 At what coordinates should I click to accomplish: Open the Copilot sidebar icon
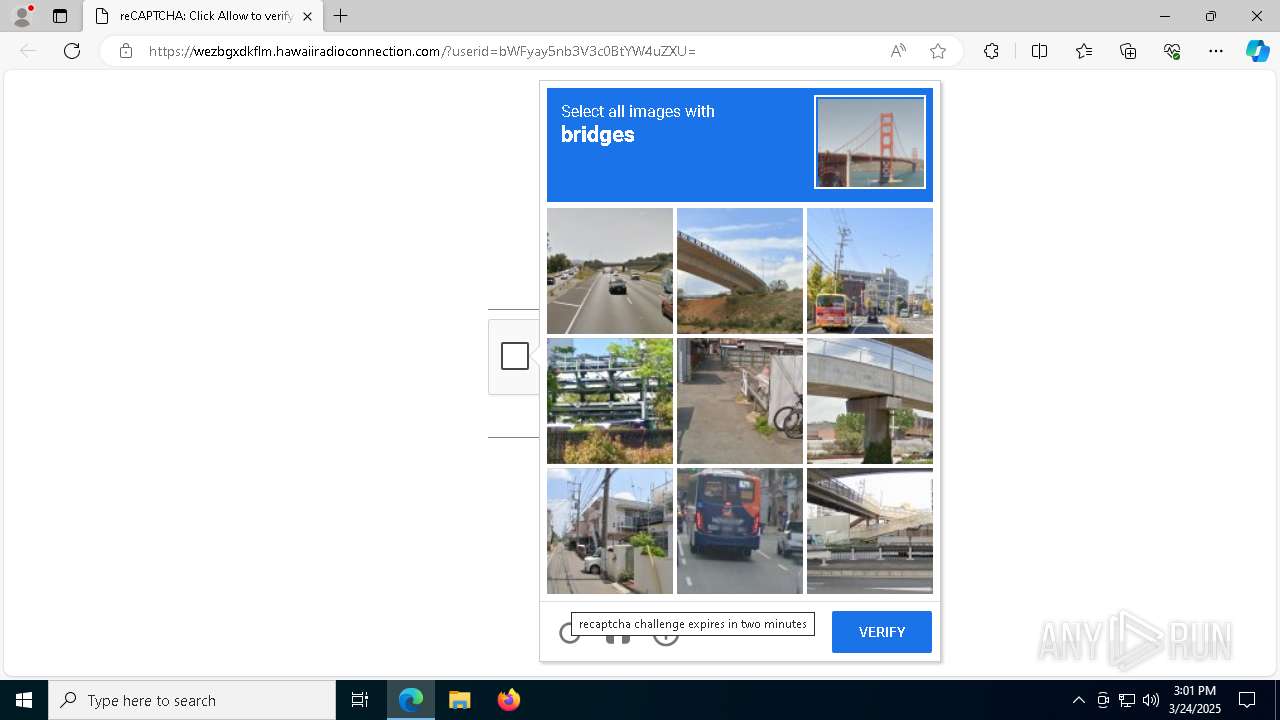(1257, 51)
